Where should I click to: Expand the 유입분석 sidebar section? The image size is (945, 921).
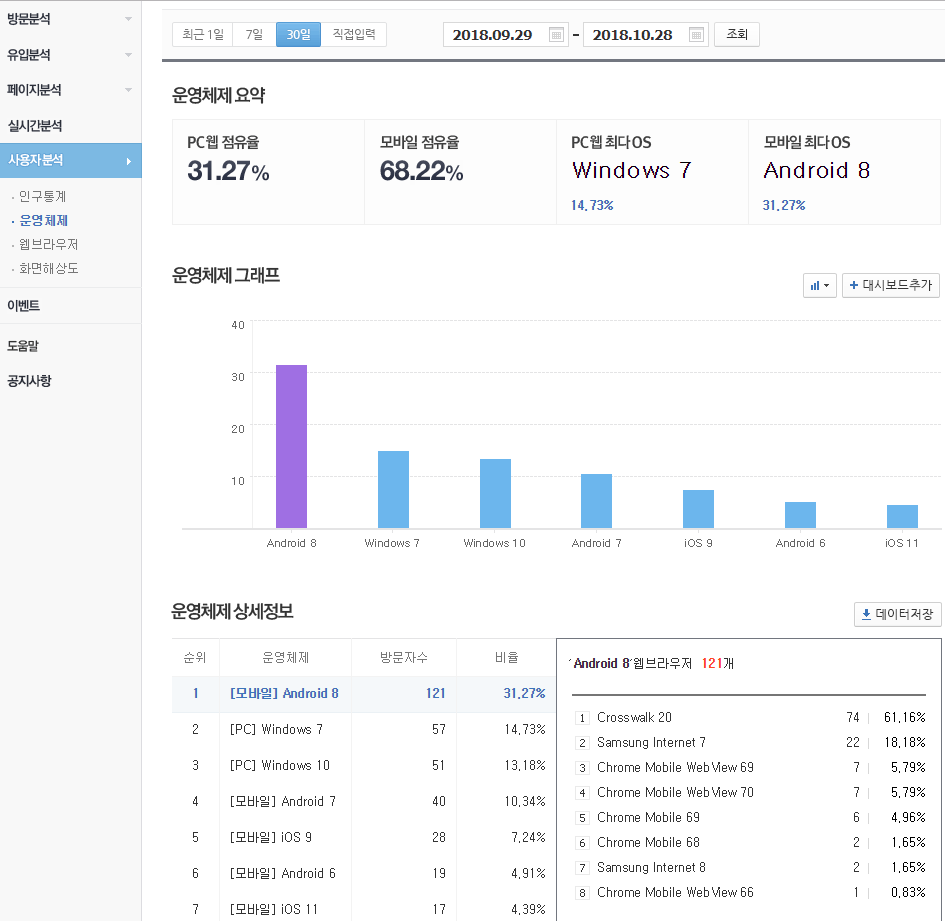pyautogui.click(x=70, y=54)
